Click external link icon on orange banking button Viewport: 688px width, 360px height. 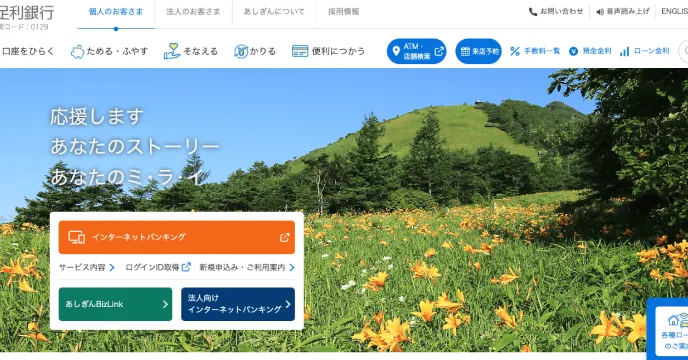pyautogui.click(x=284, y=238)
